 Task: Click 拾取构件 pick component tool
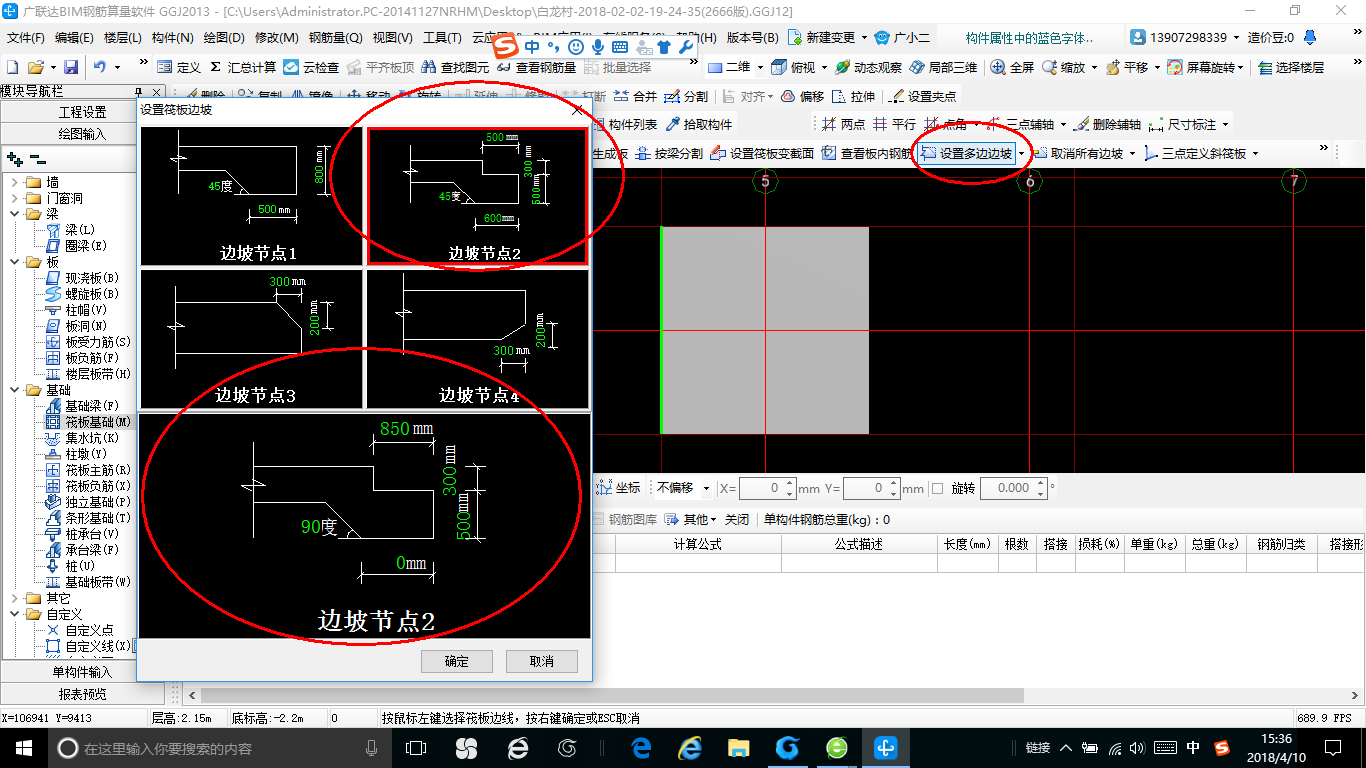click(x=699, y=124)
